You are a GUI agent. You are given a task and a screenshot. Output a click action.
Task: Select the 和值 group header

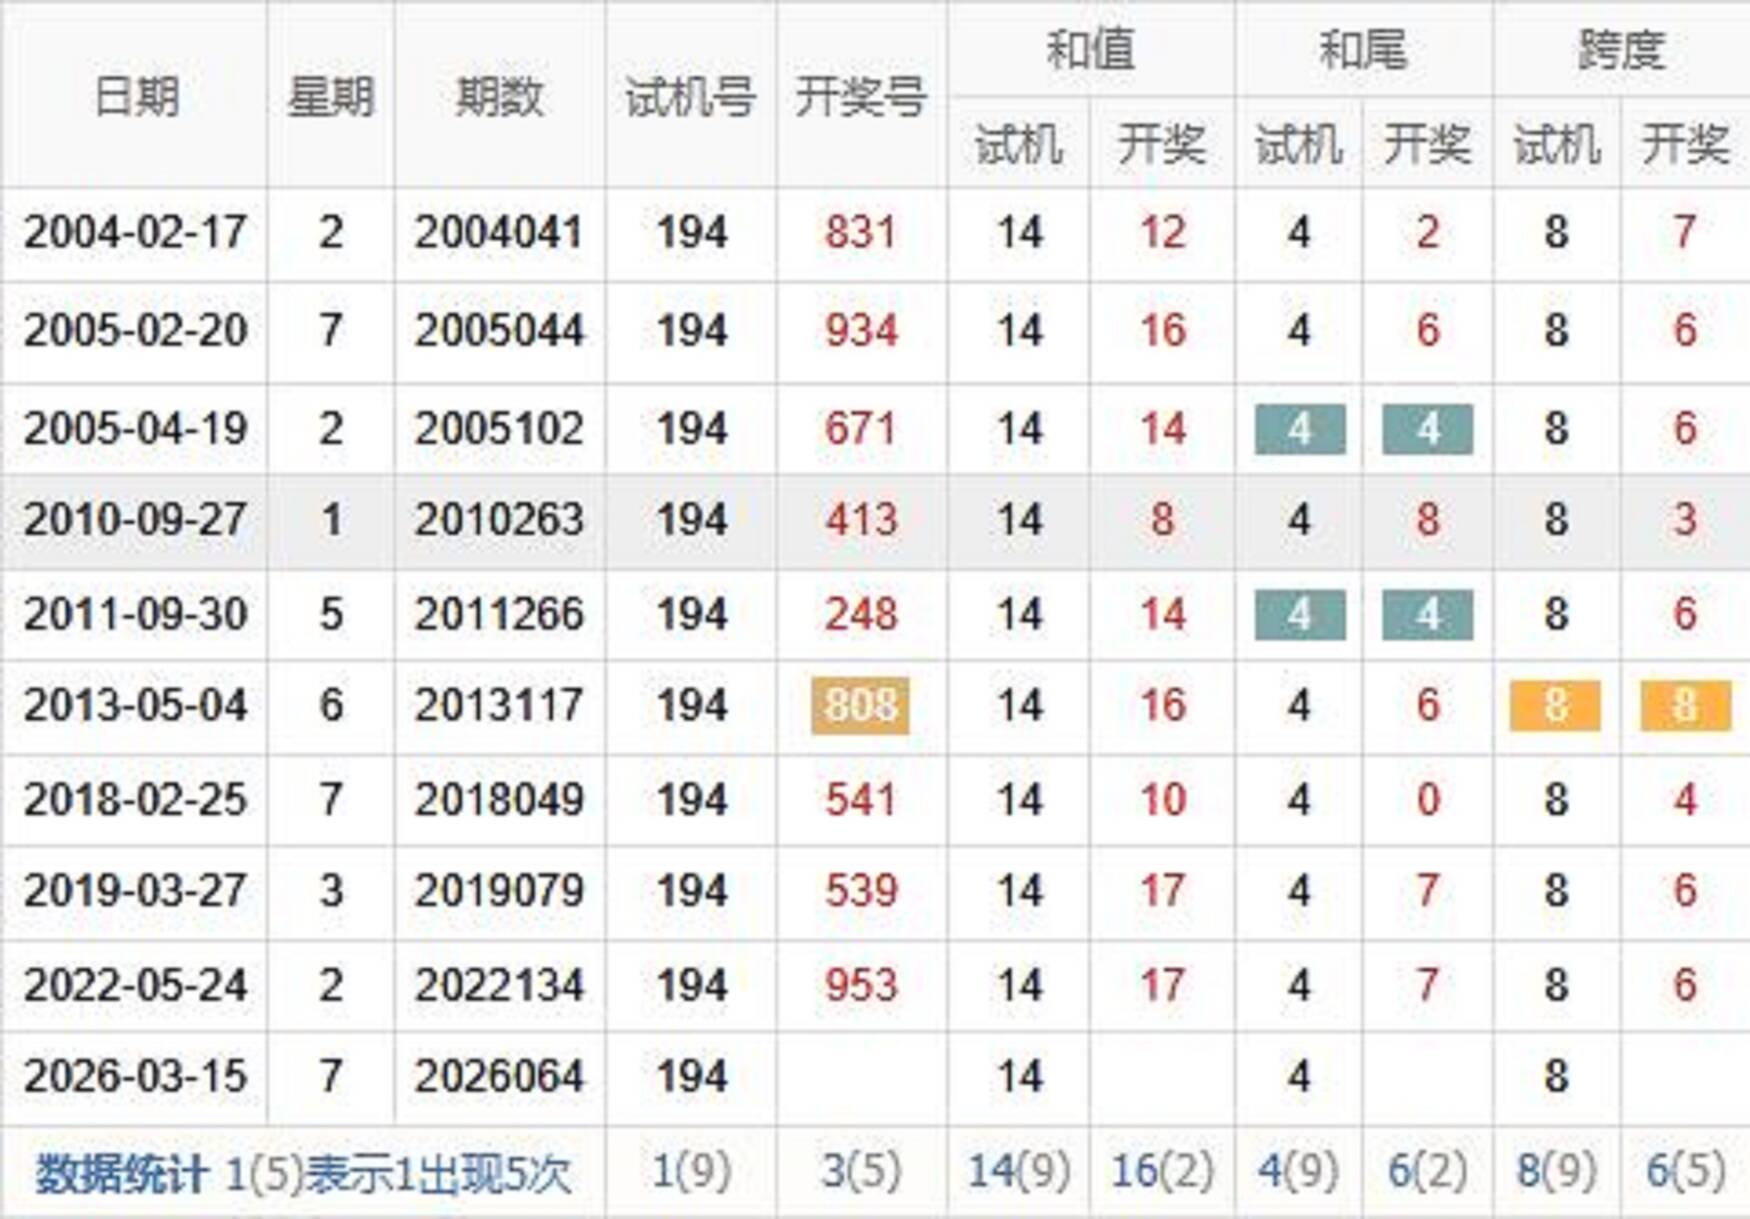pos(1090,49)
